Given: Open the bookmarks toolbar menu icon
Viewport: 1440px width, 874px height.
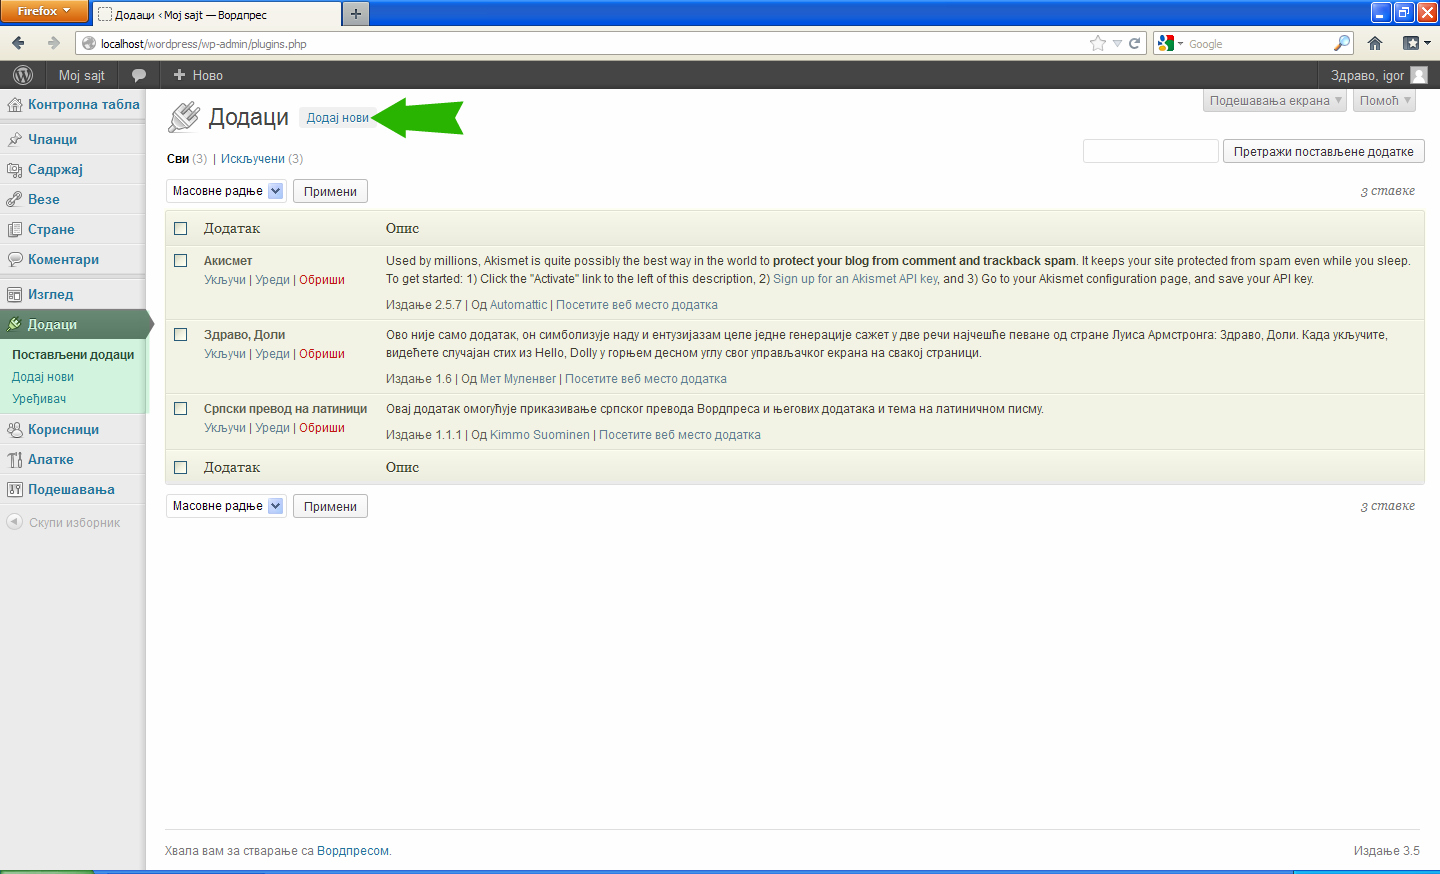Looking at the screenshot, I should [x=1416, y=43].
